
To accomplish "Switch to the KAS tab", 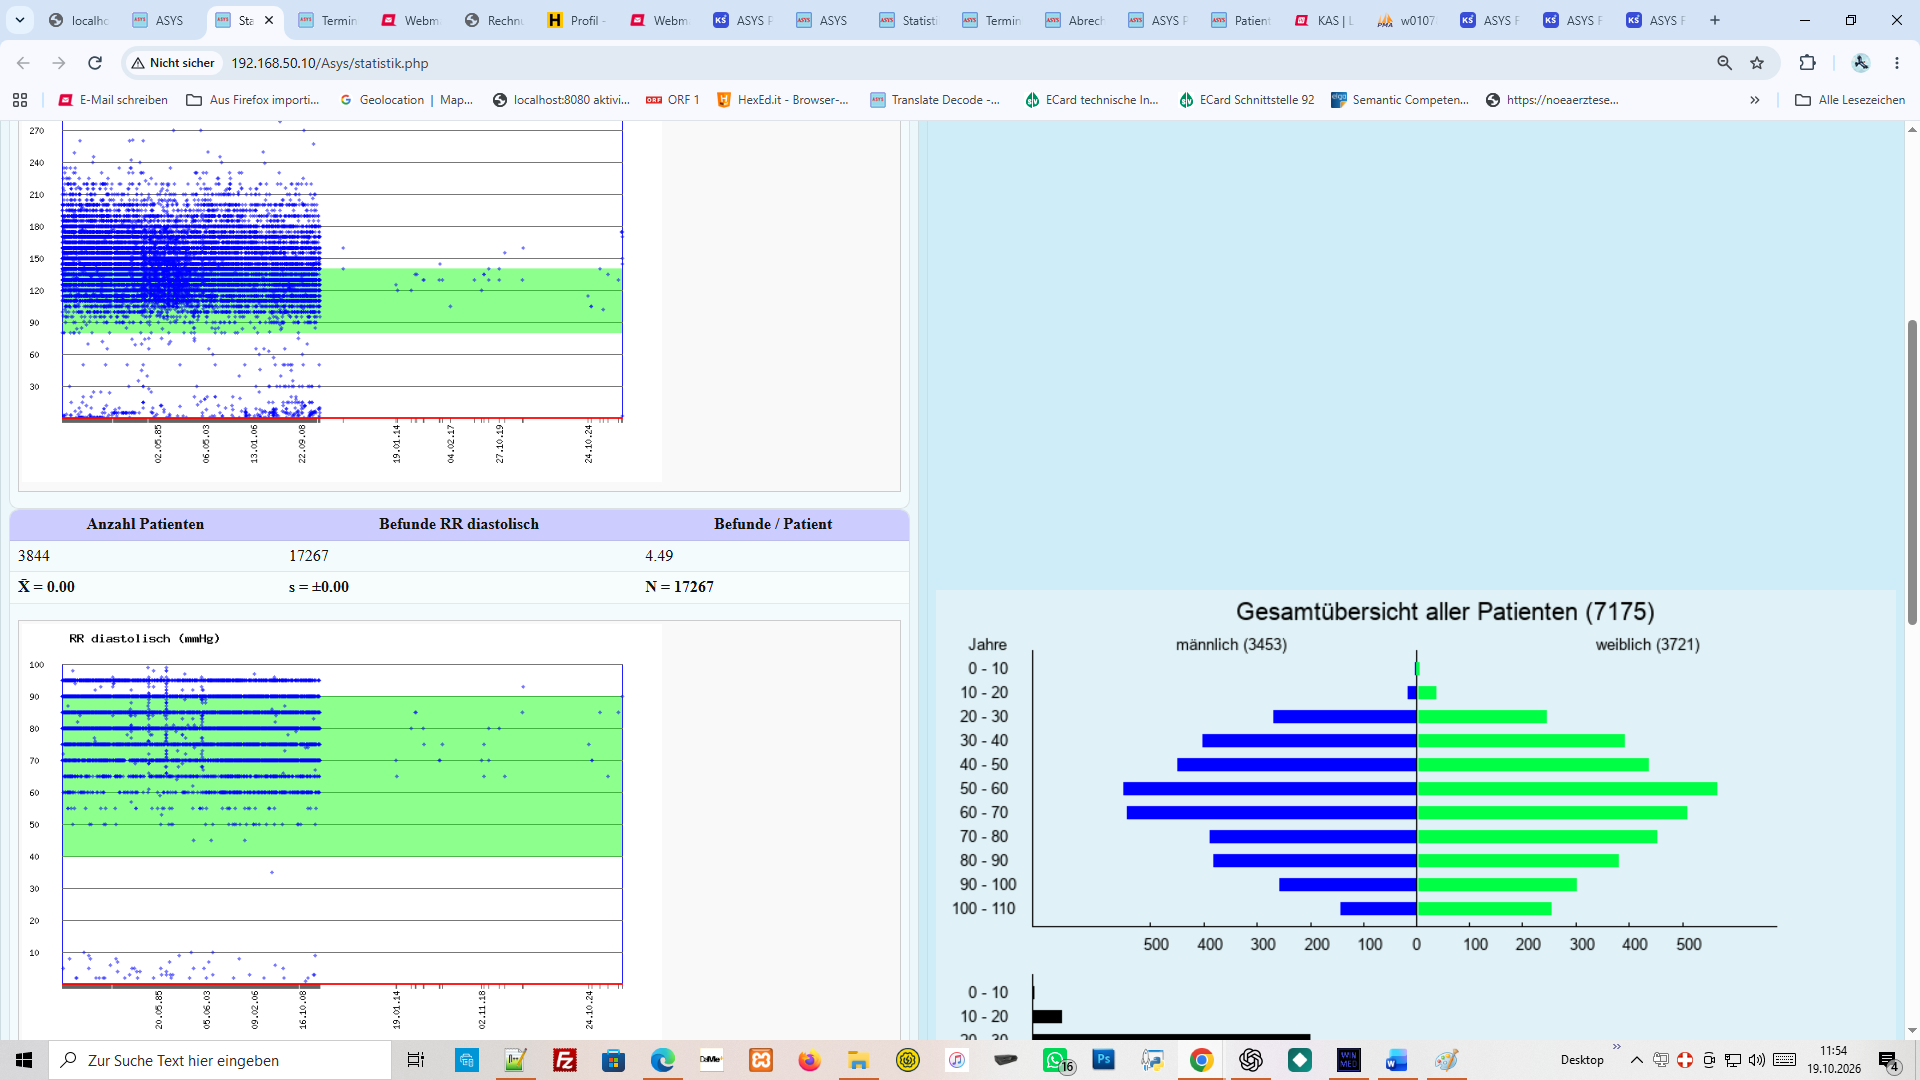I will point(1325,20).
